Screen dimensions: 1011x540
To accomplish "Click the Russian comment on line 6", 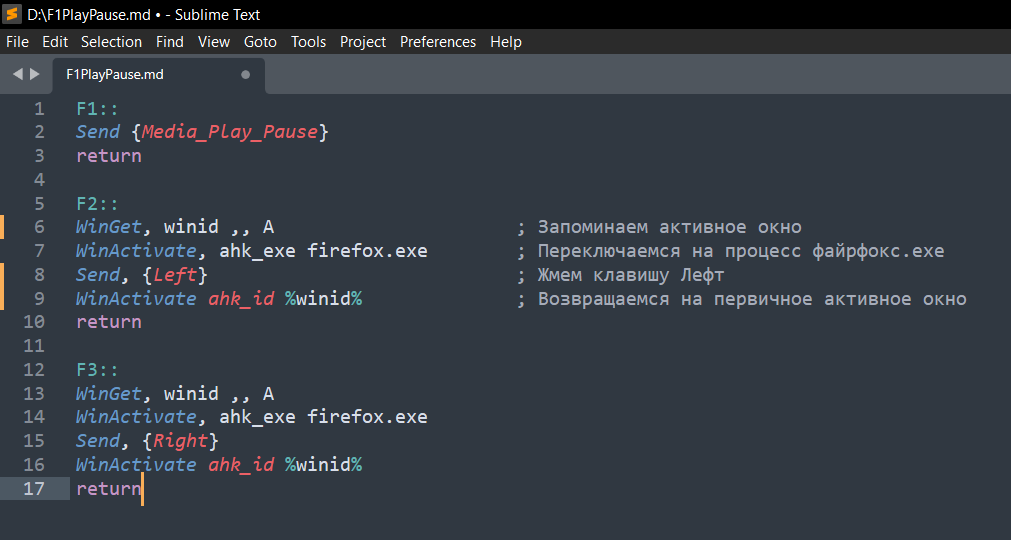I will coord(669,227).
